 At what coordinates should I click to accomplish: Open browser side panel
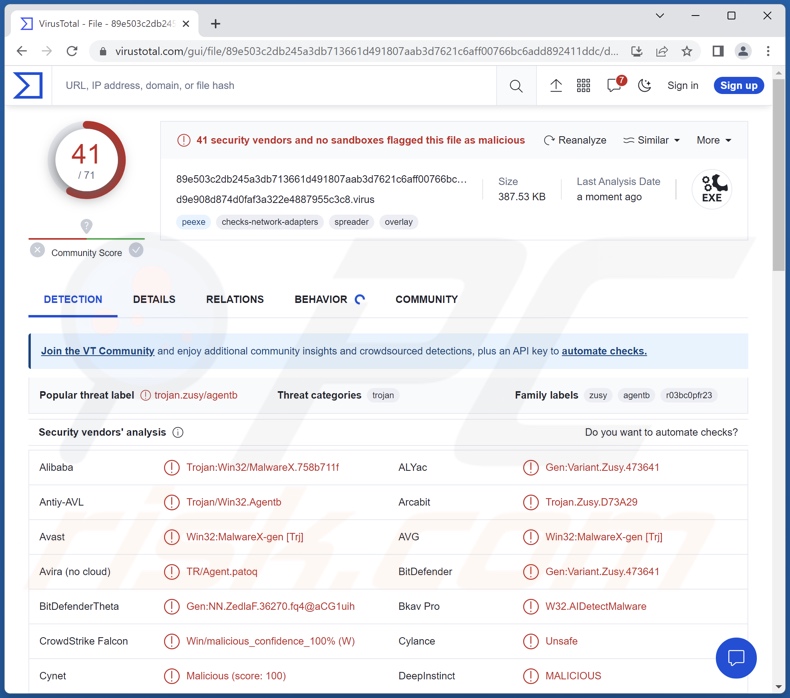[x=718, y=51]
